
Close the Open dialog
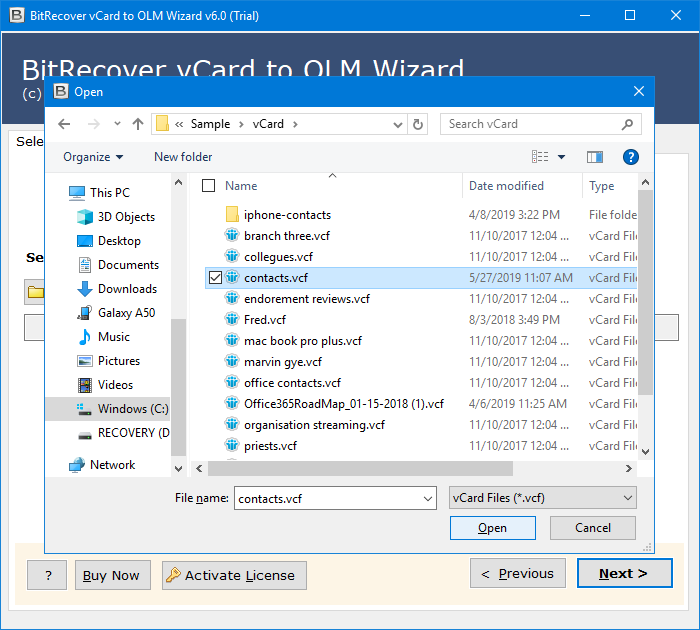coord(639,92)
